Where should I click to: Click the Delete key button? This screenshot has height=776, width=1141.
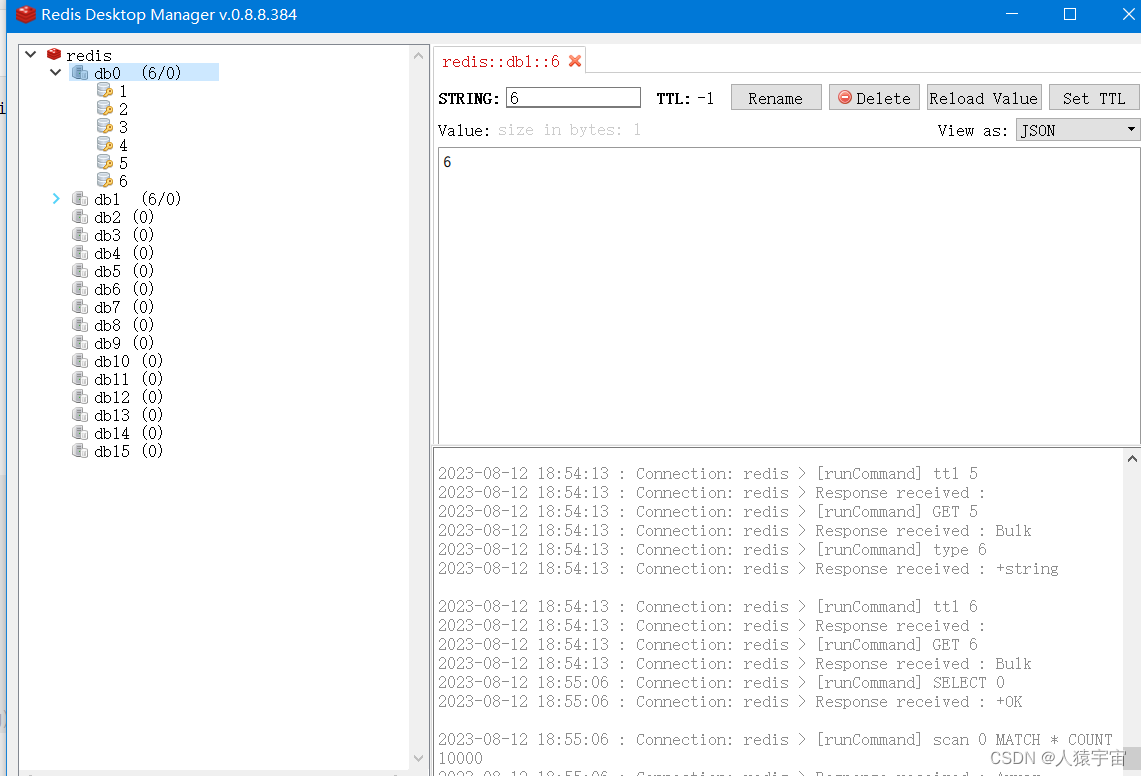click(x=874, y=98)
